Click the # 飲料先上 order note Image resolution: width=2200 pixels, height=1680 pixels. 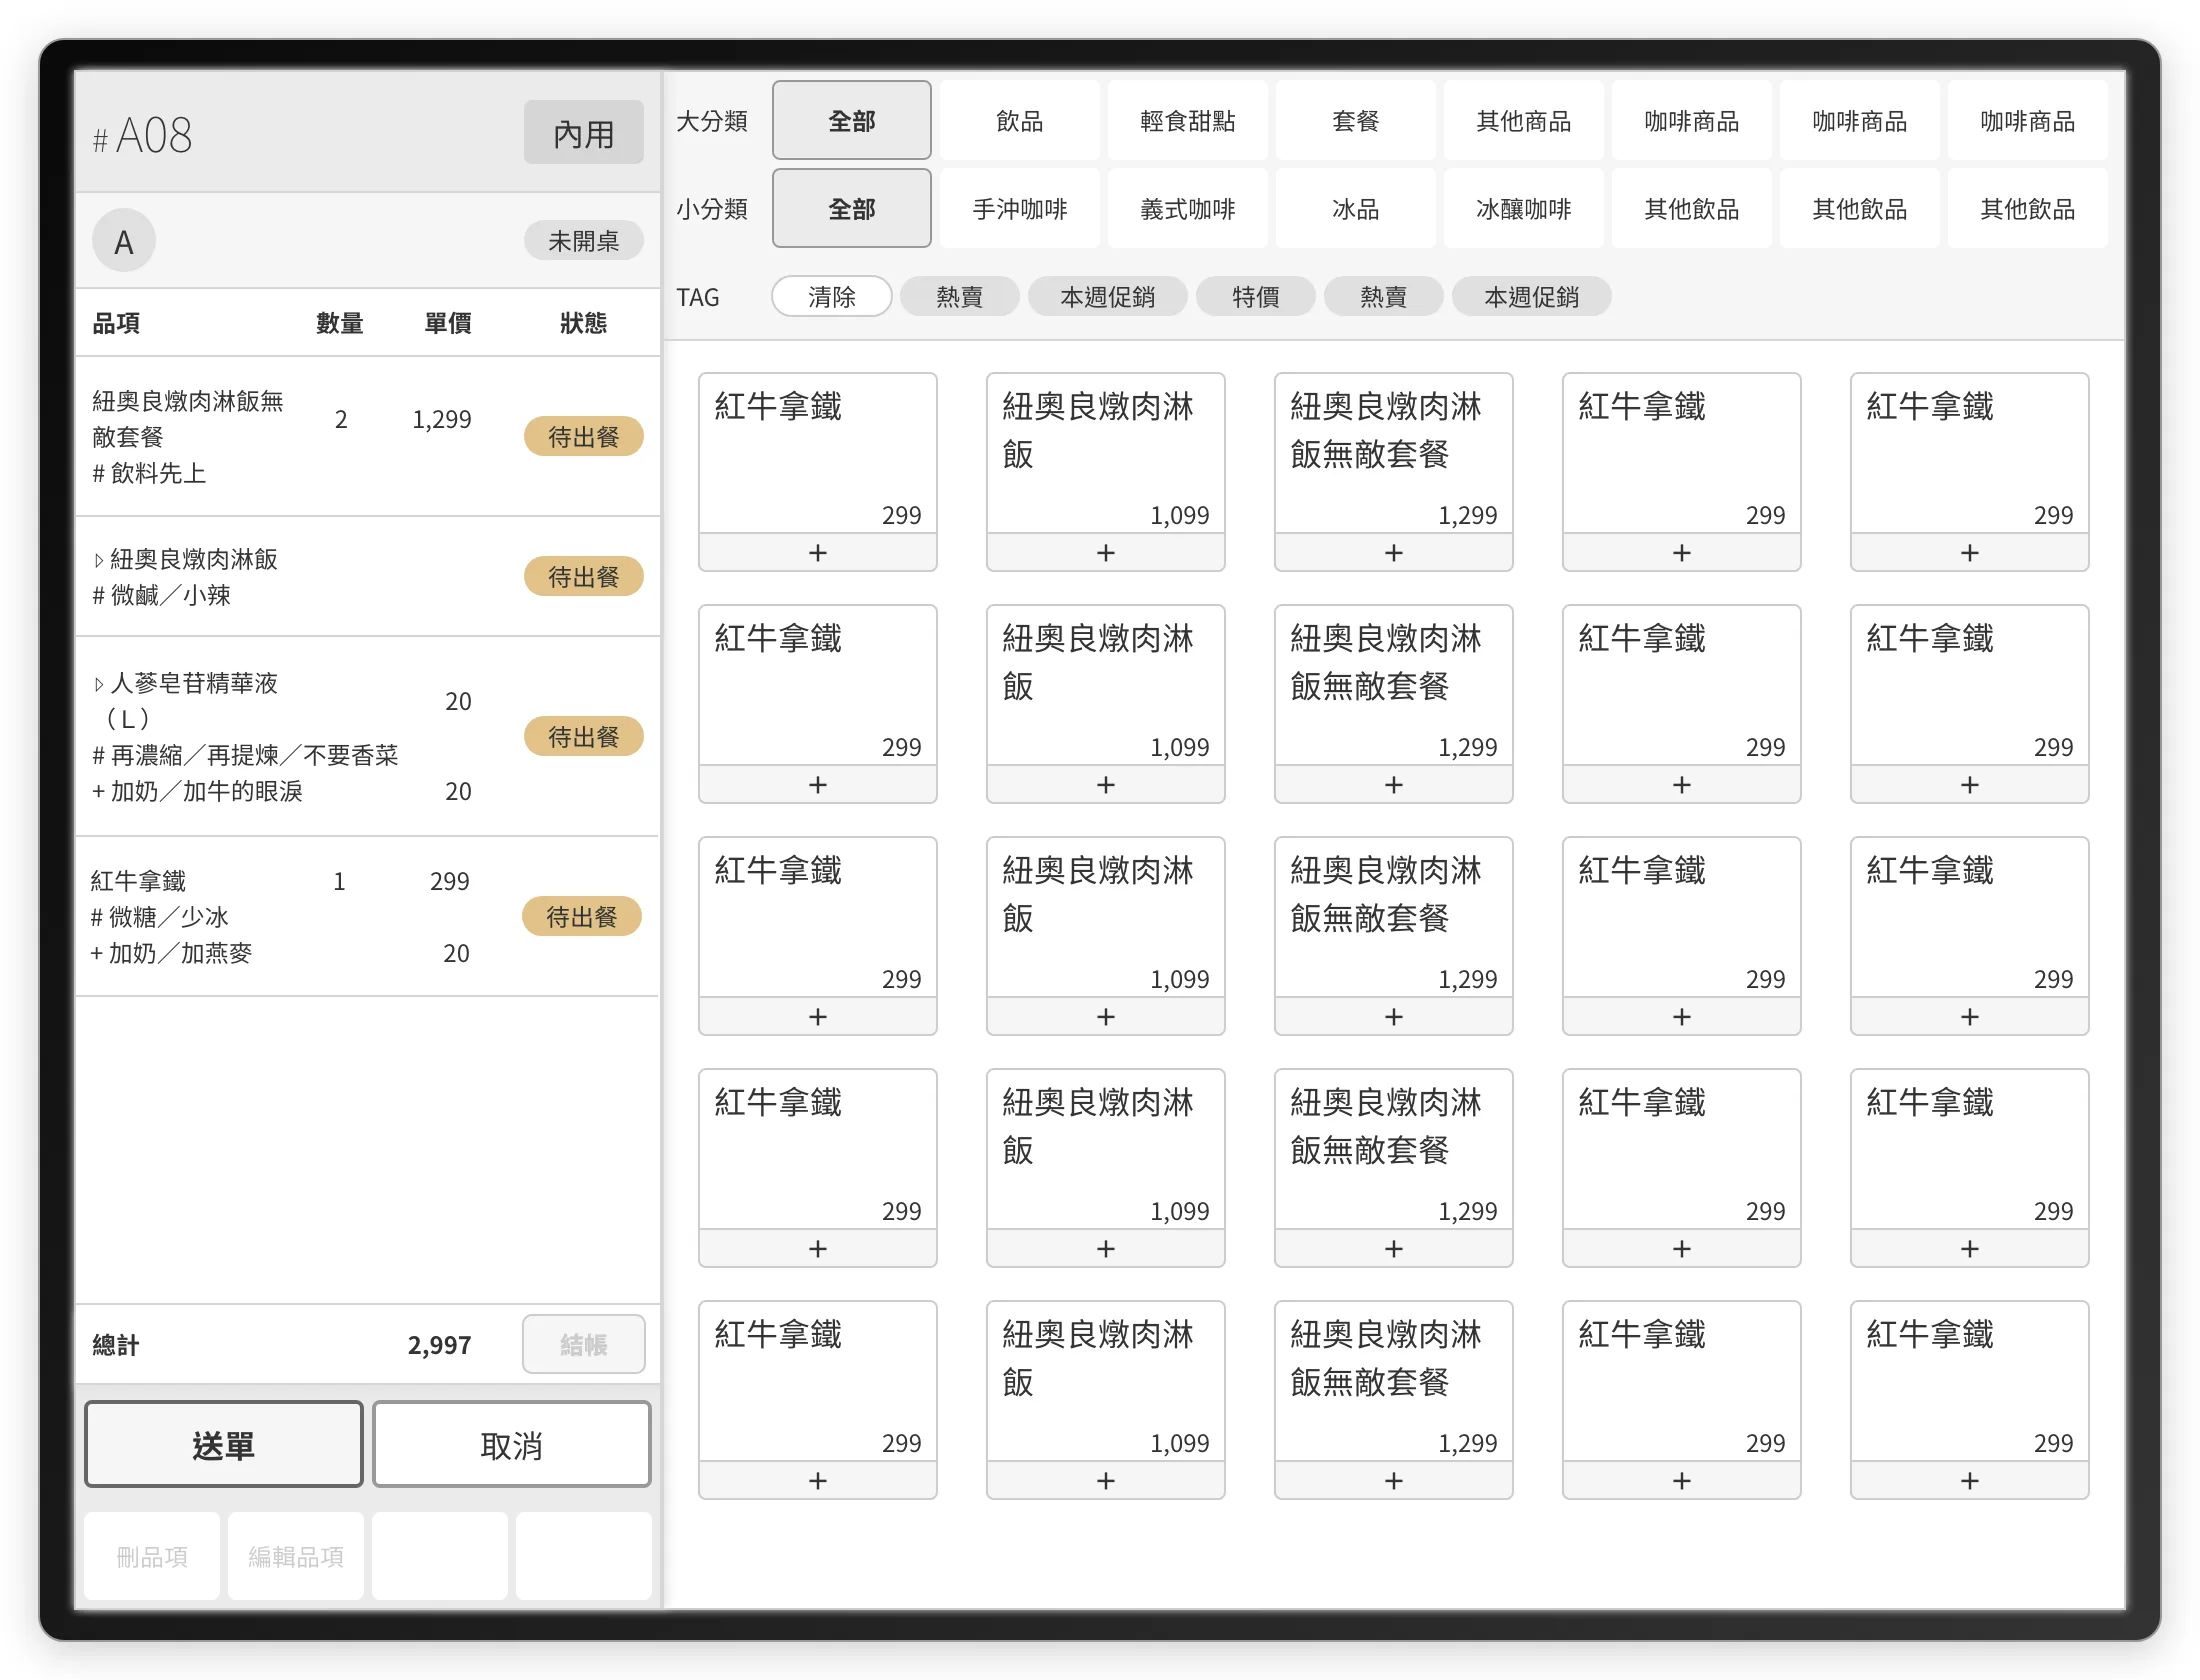(x=149, y=473)
